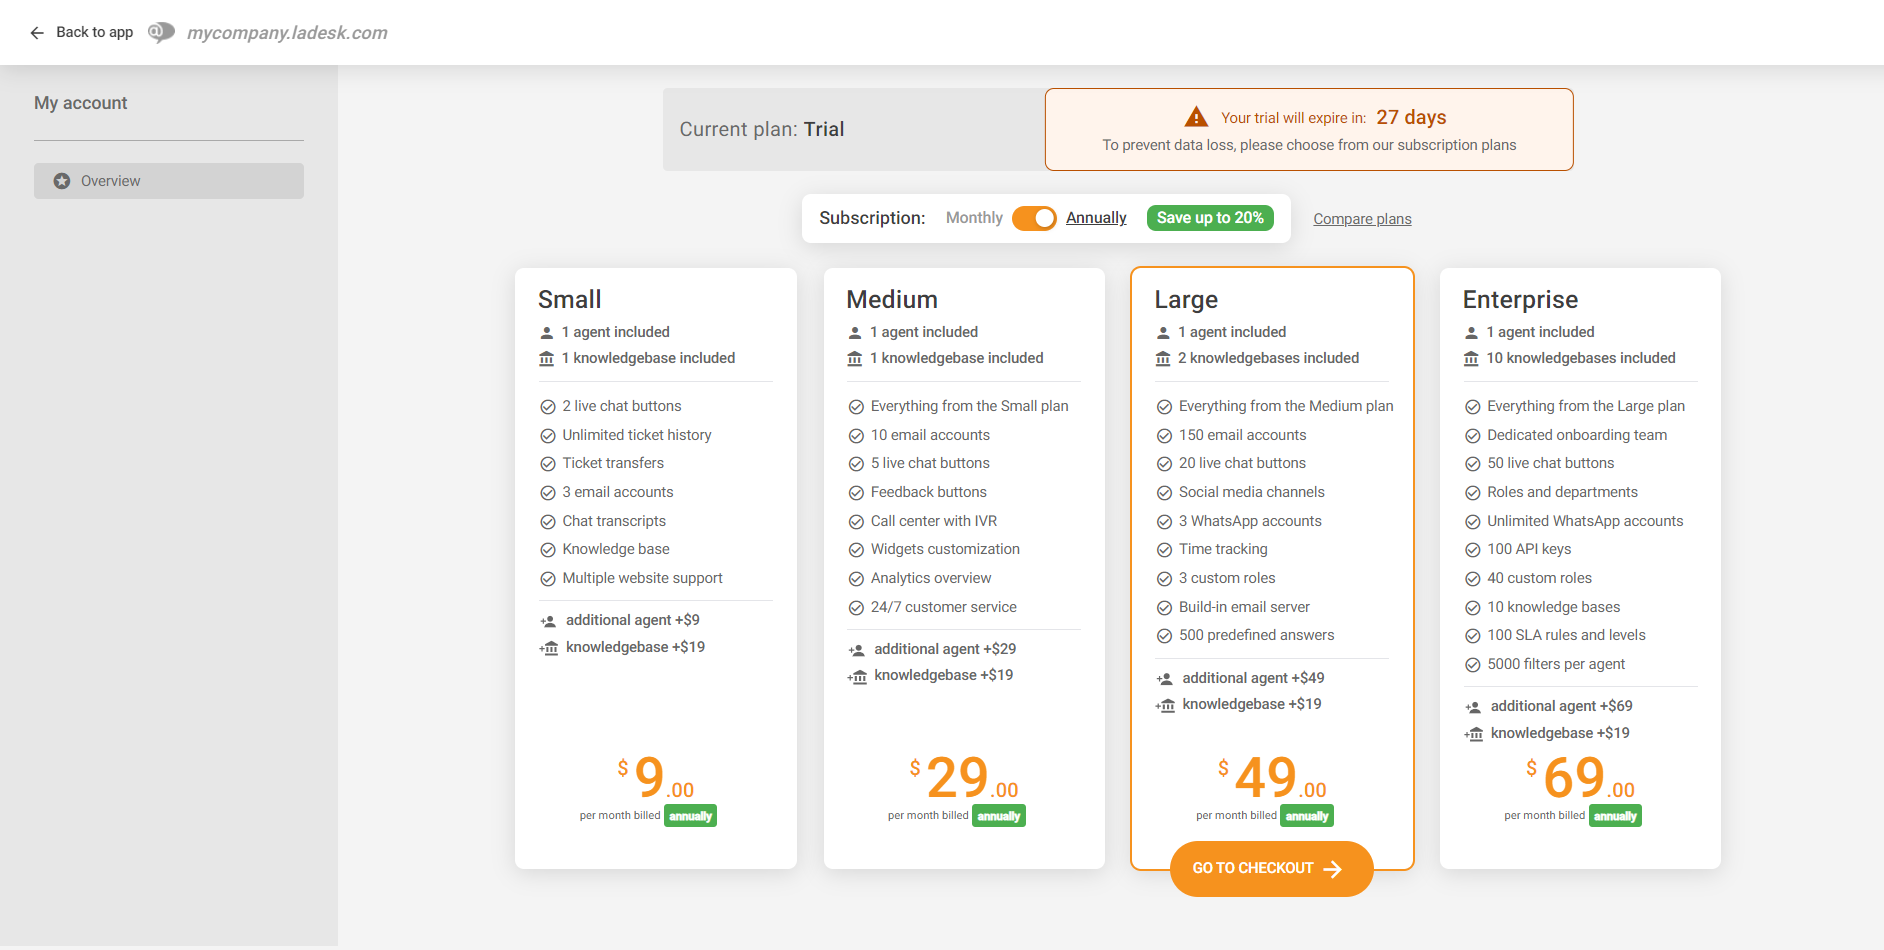Select the Small plan card title
This screenshot has width=1884, height=950.
pos(570,299)
